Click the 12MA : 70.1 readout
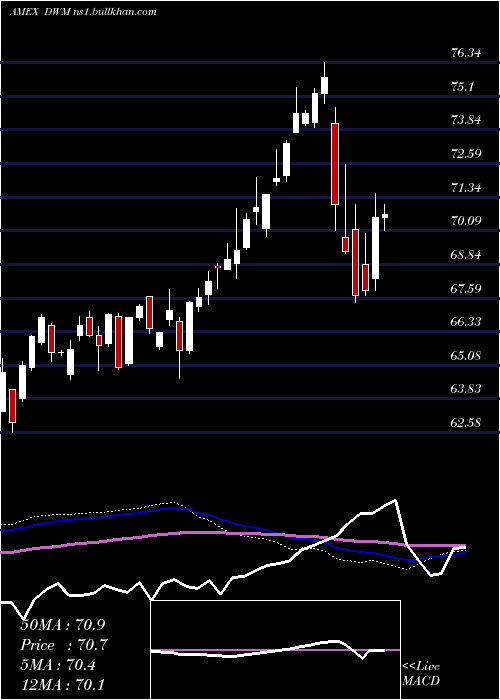 pos(63,684)
